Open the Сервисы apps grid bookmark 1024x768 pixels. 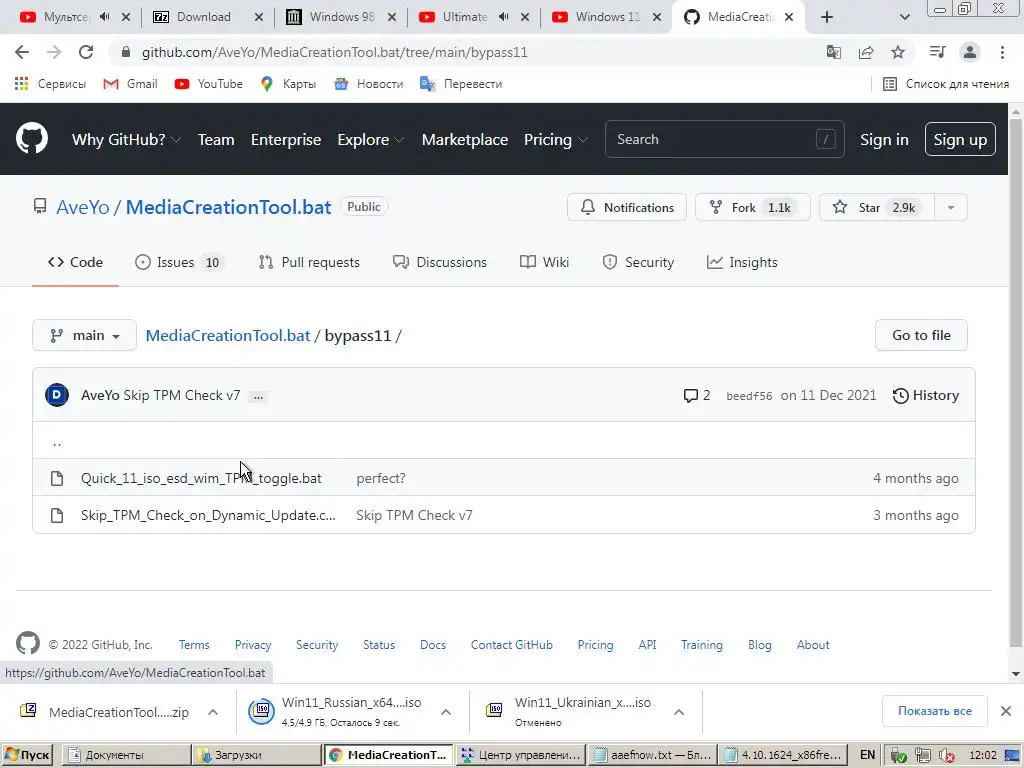click(x=50, y=84)
